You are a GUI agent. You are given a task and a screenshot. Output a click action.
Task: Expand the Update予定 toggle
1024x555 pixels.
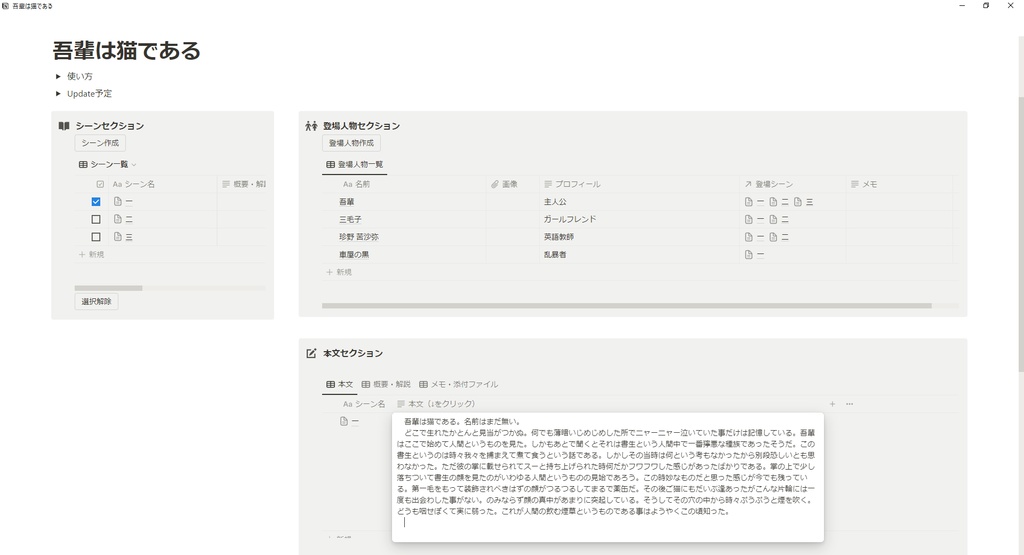[58, 94]
